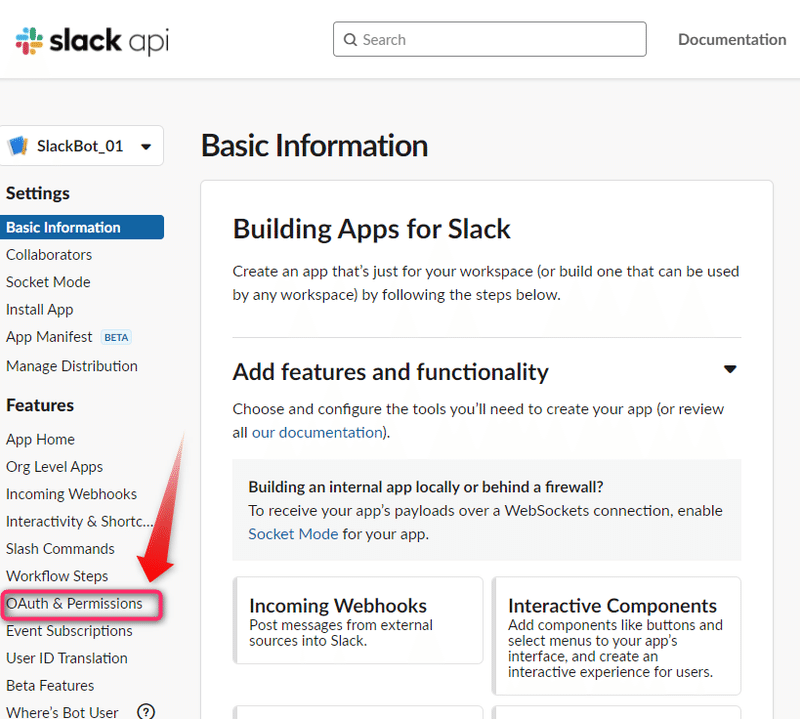Open the Collaborators settings page
The height and width of the screenshot is (719, 800).
(x=49, y=255)
